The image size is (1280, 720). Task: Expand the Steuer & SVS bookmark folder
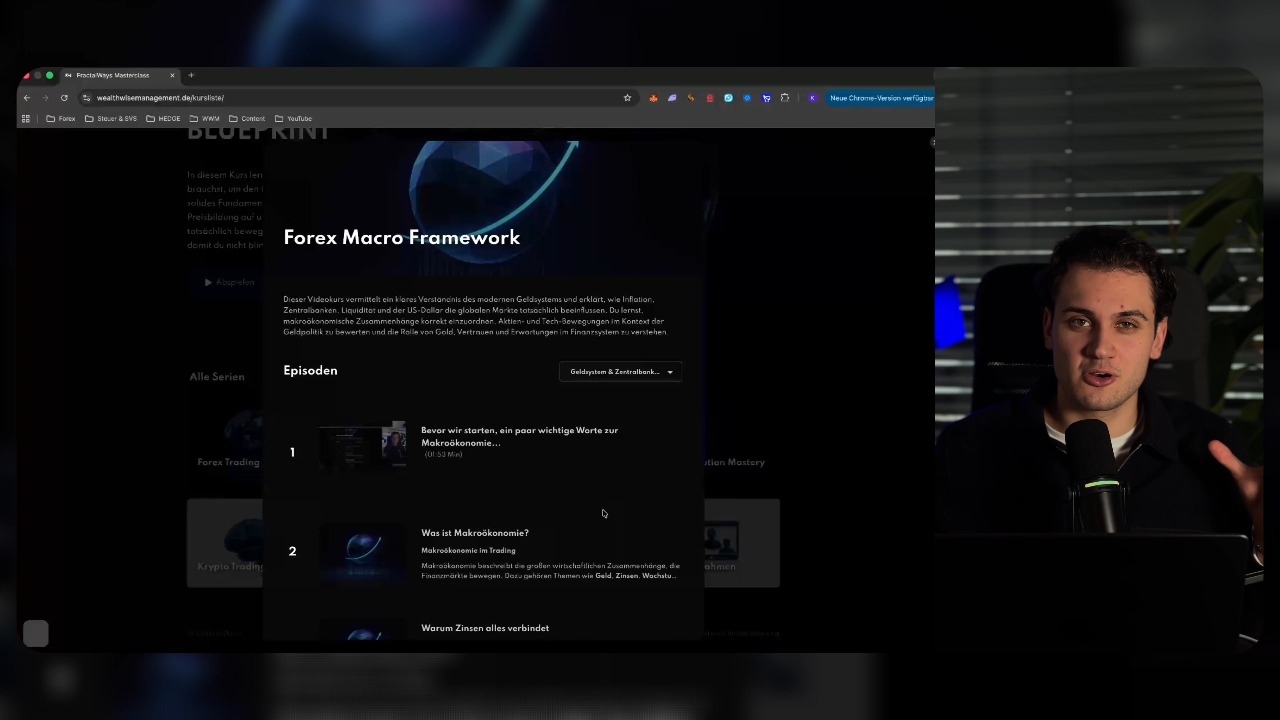[111, 119]
